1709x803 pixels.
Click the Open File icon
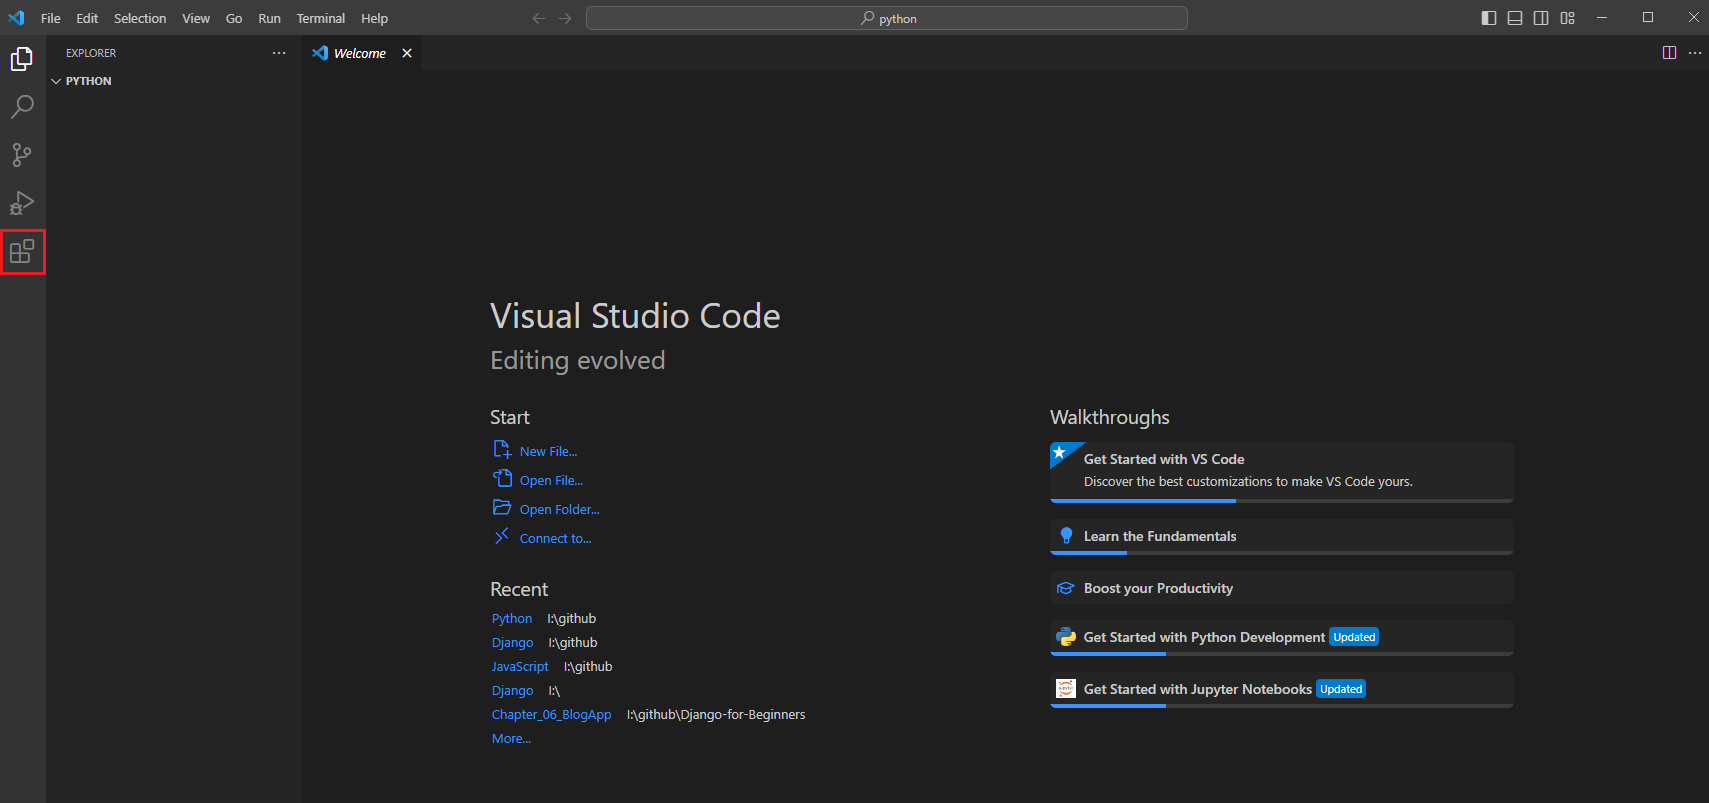(502, 479)
